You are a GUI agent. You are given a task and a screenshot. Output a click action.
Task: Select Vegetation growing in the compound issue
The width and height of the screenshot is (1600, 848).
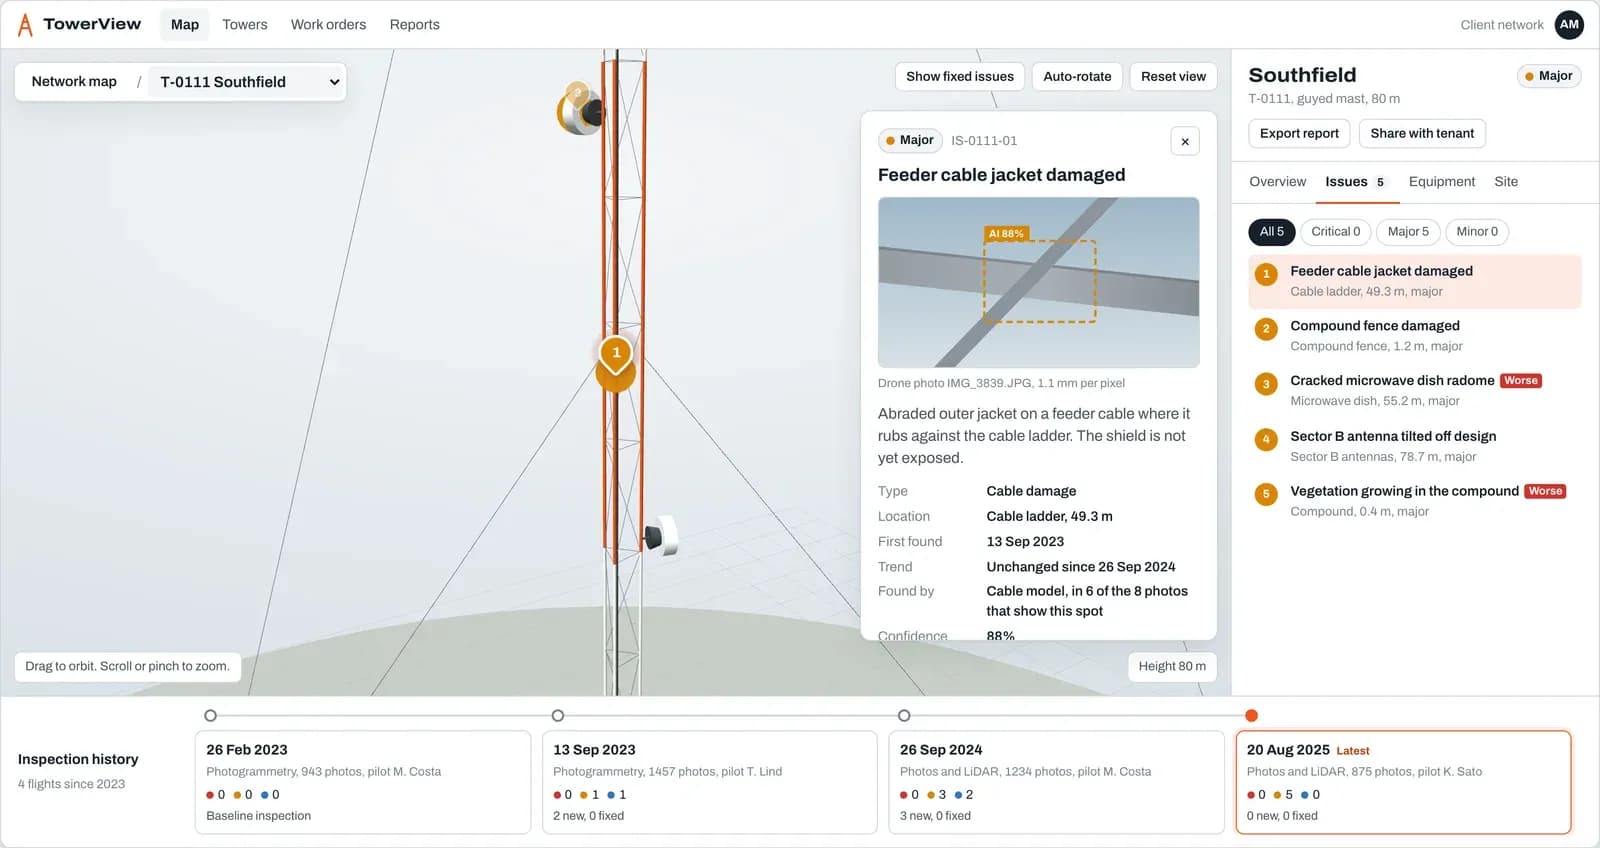point(1415,501)
